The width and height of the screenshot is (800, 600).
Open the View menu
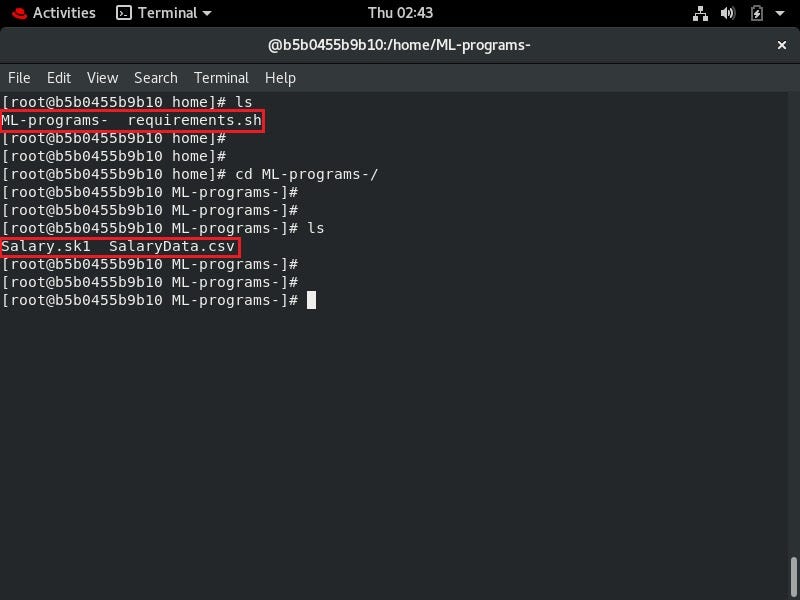[x=103, y=78]
